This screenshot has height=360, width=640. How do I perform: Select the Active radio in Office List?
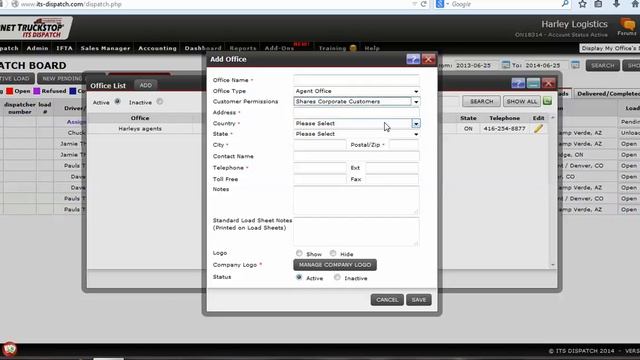[118, 102]
